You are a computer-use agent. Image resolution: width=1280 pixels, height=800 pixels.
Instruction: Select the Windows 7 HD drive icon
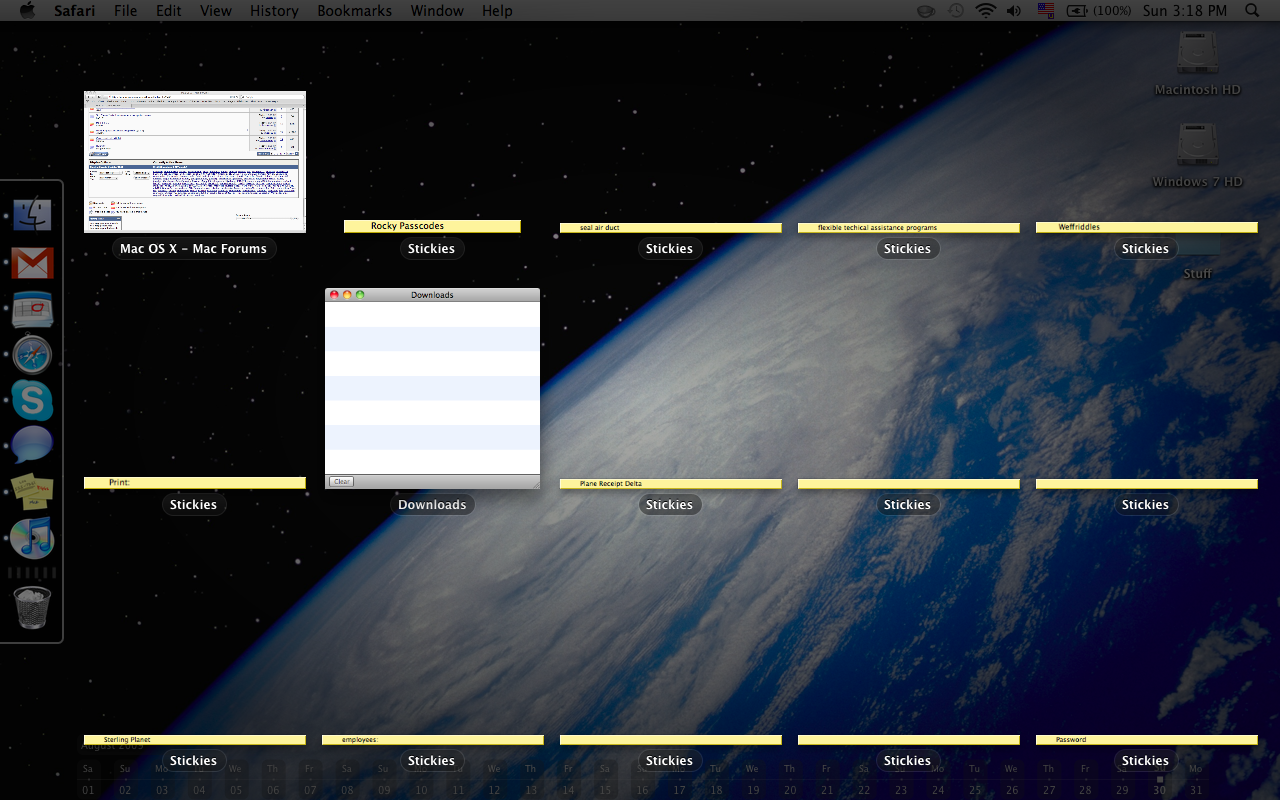(x=1197, y=145)
